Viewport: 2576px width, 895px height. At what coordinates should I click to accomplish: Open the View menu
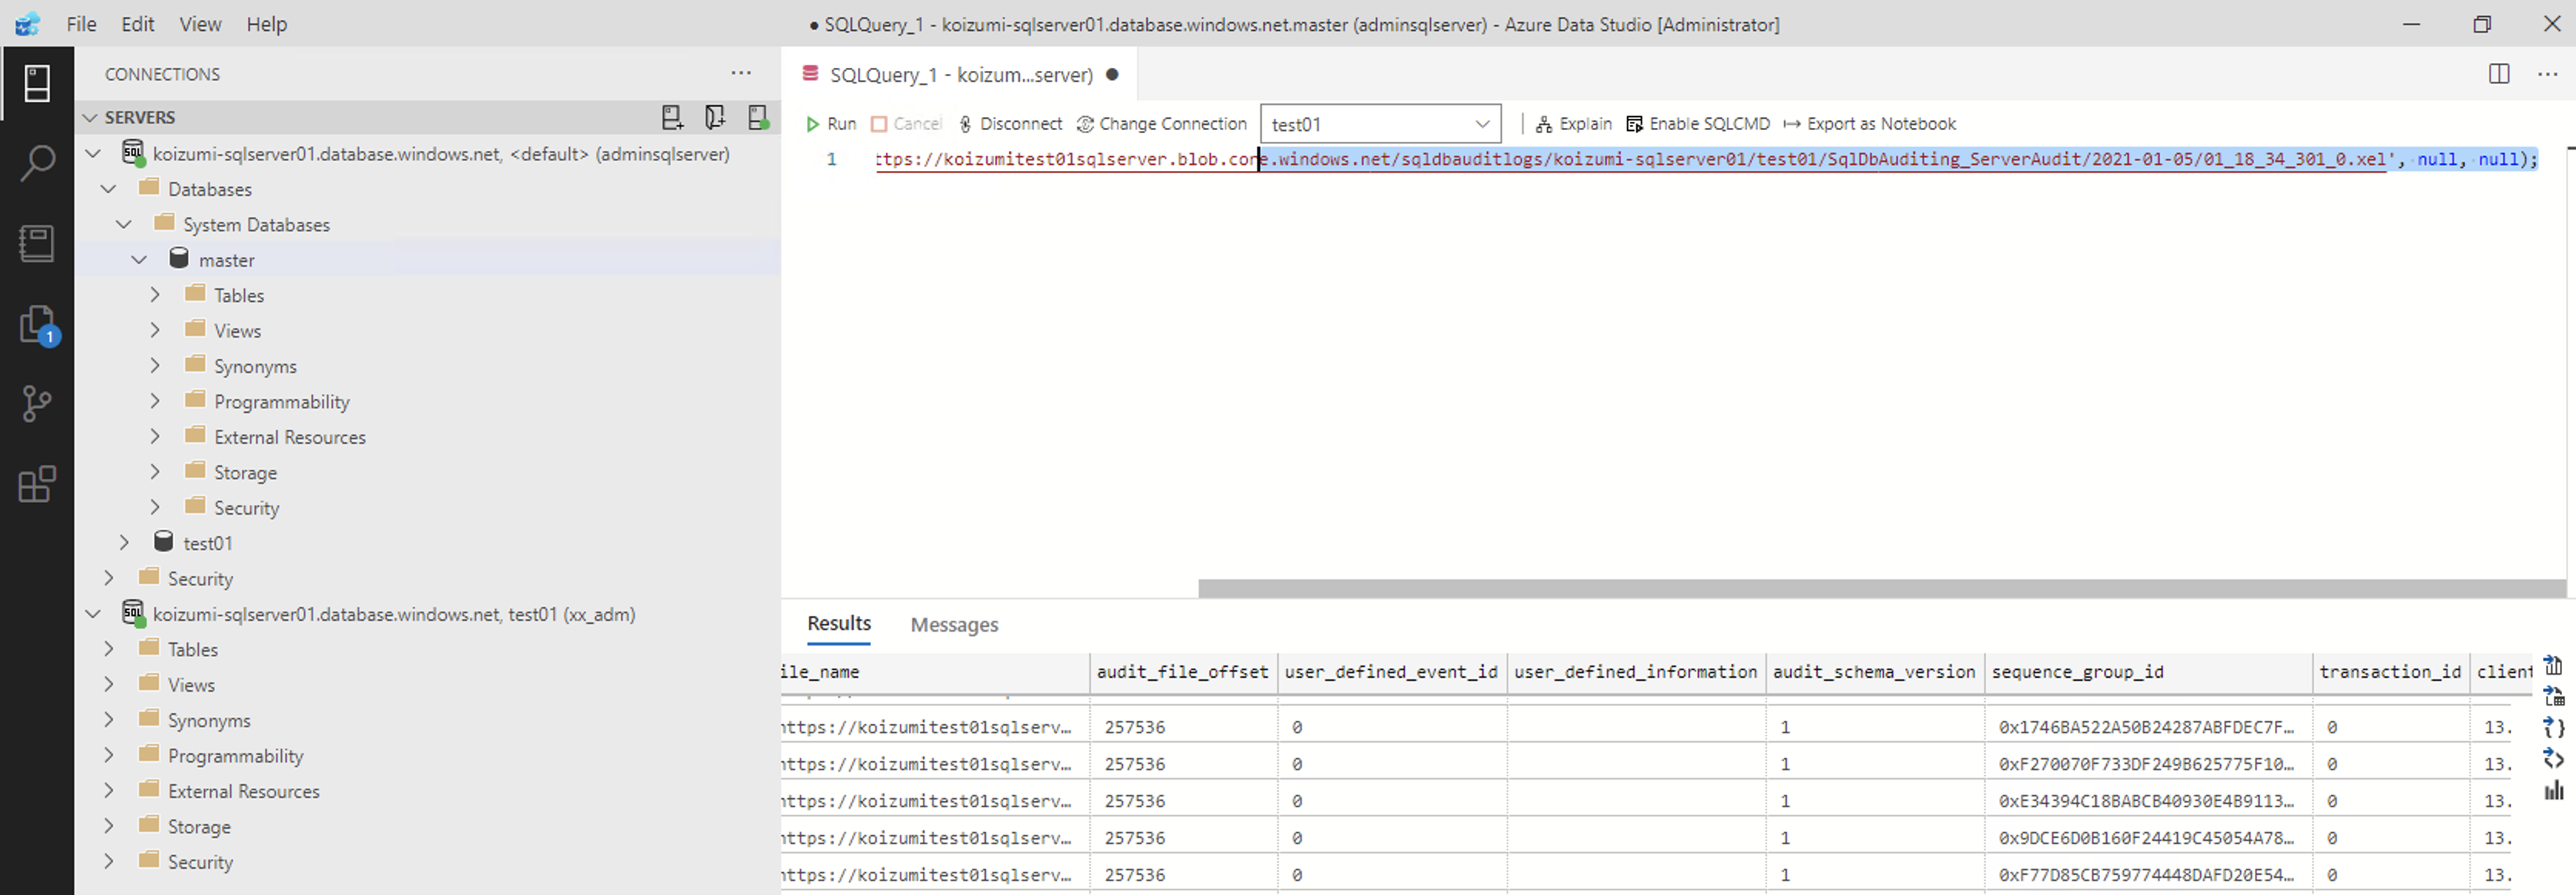(x=199, y=24)
